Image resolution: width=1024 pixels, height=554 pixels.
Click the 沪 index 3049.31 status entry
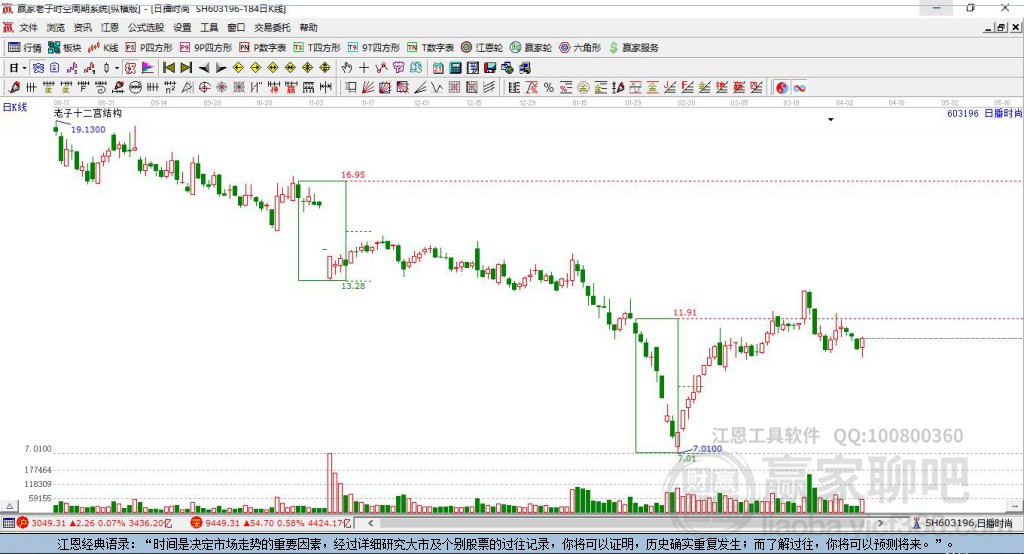94,523
